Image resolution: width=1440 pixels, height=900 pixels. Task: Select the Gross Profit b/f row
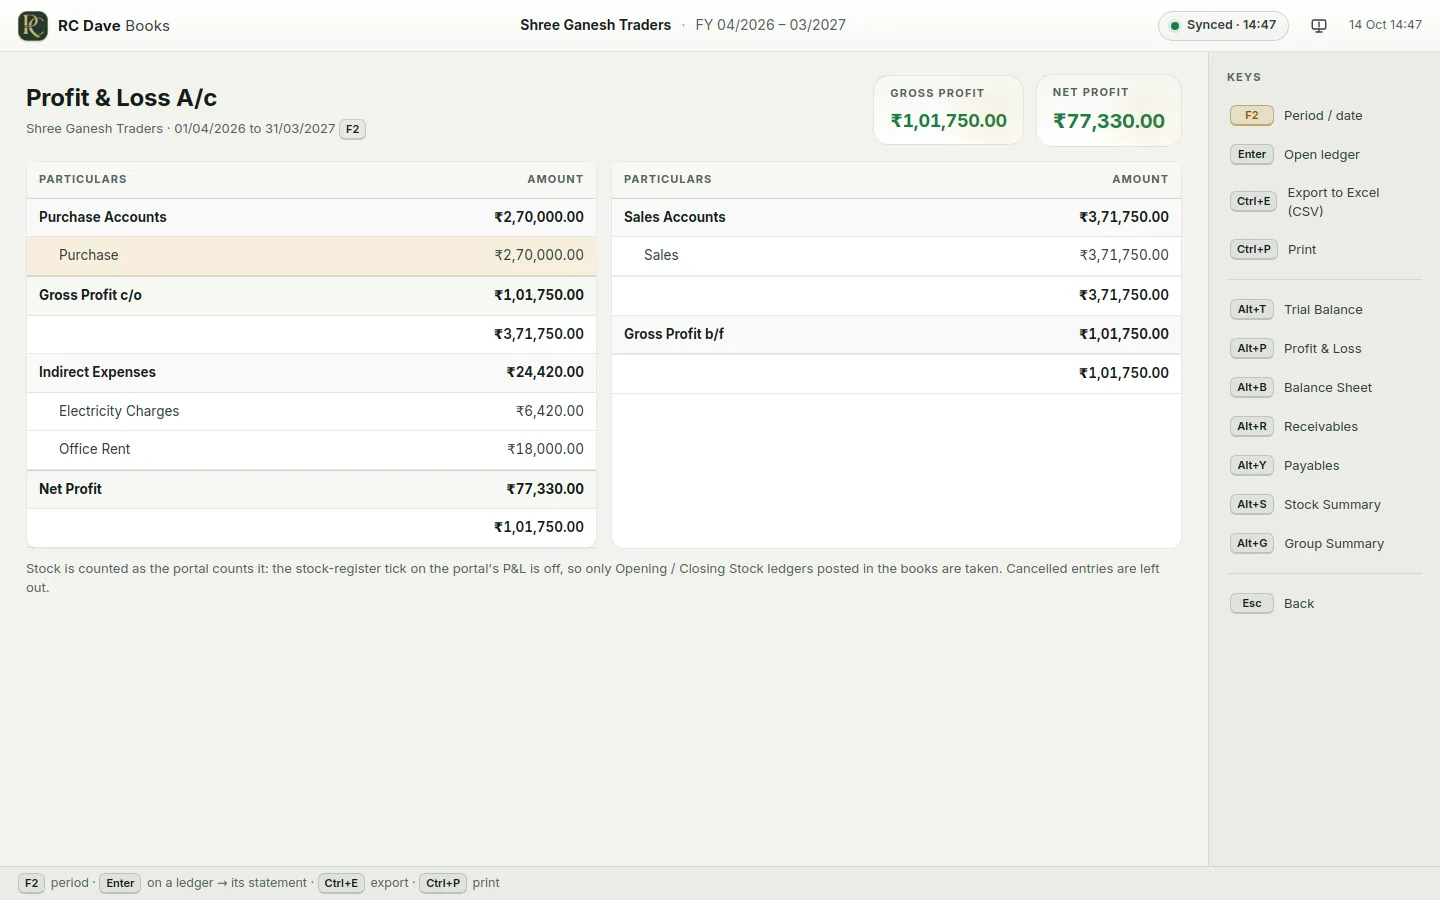[x=896, y=334]
